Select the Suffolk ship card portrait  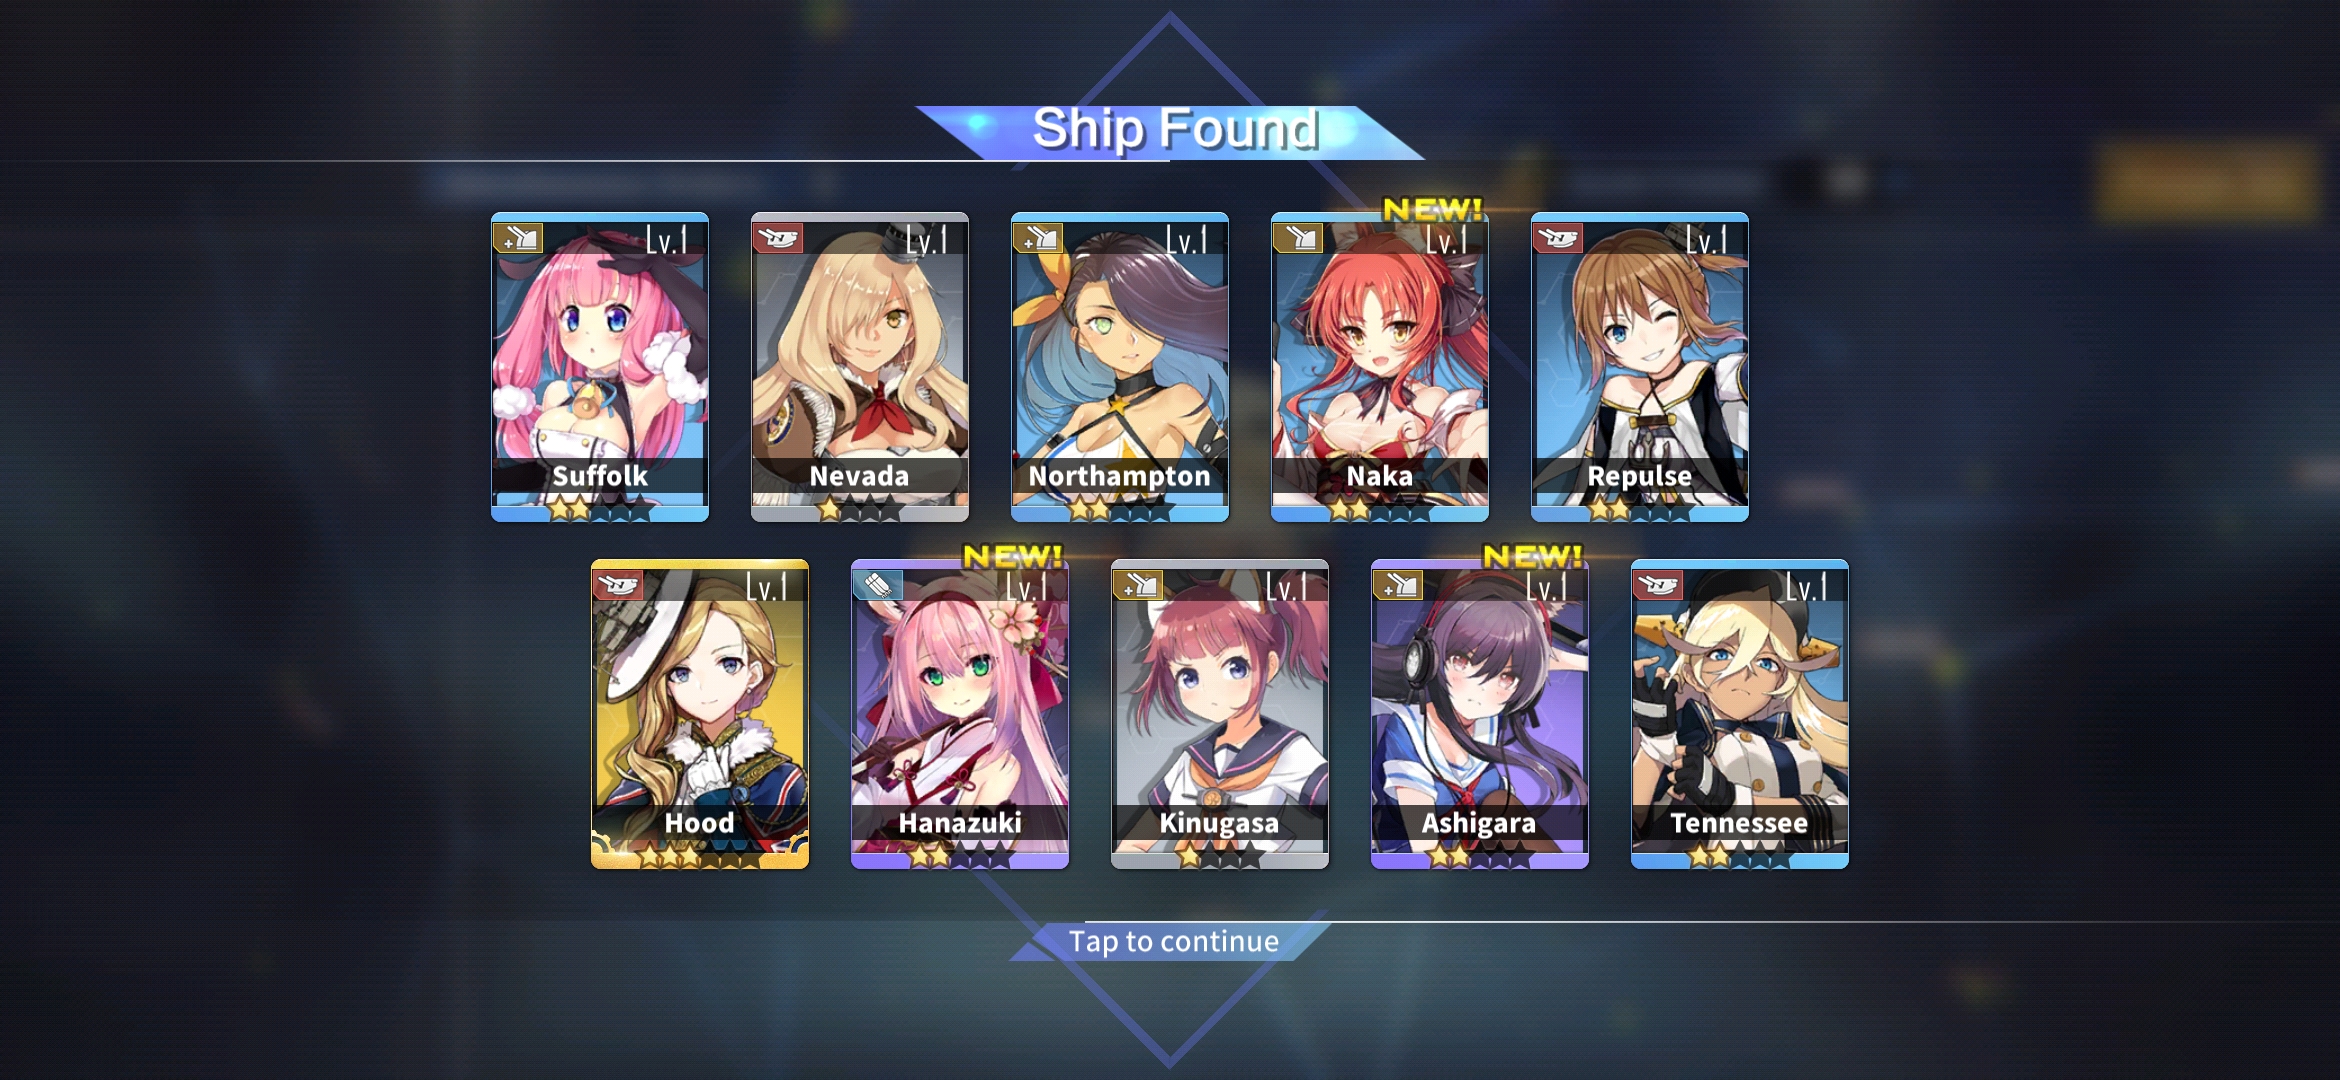pyautogui.click(x=600, y=366)
